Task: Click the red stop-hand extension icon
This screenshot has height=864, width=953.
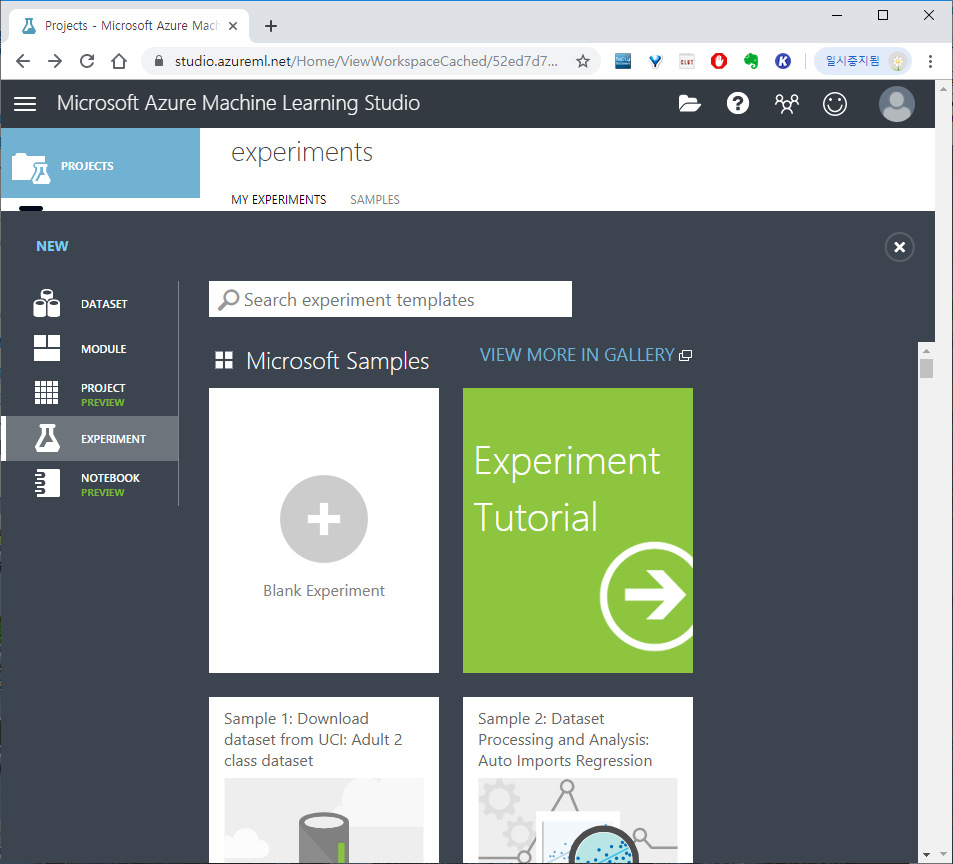Action: point(719,61)
